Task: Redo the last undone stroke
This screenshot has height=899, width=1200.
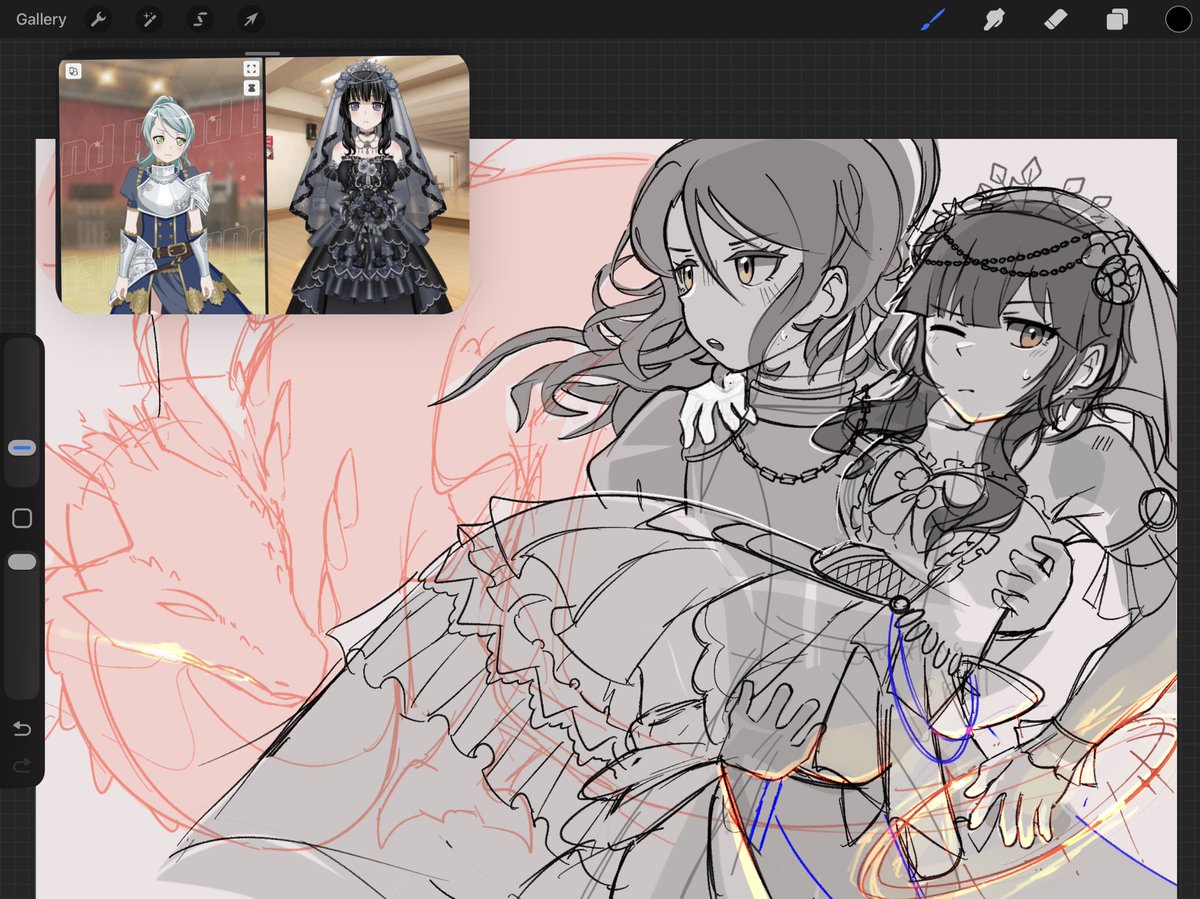Action: point(22,766)
